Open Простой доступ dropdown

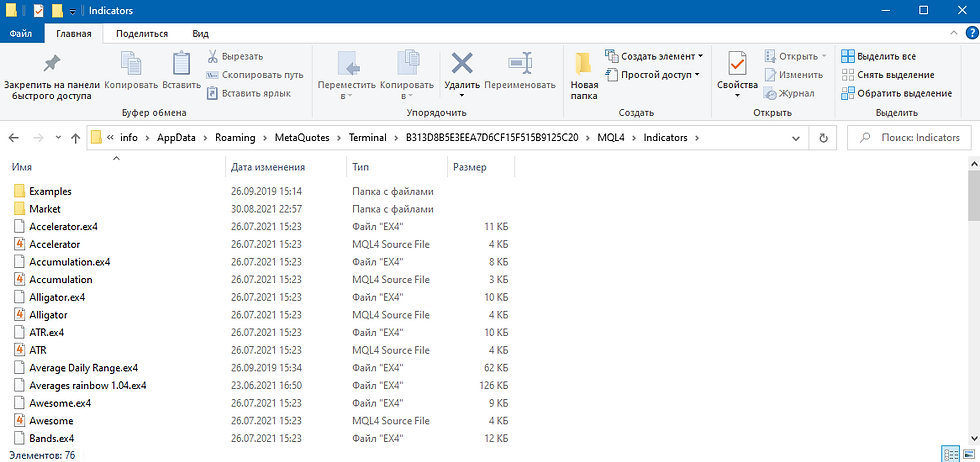coord(652,75)
